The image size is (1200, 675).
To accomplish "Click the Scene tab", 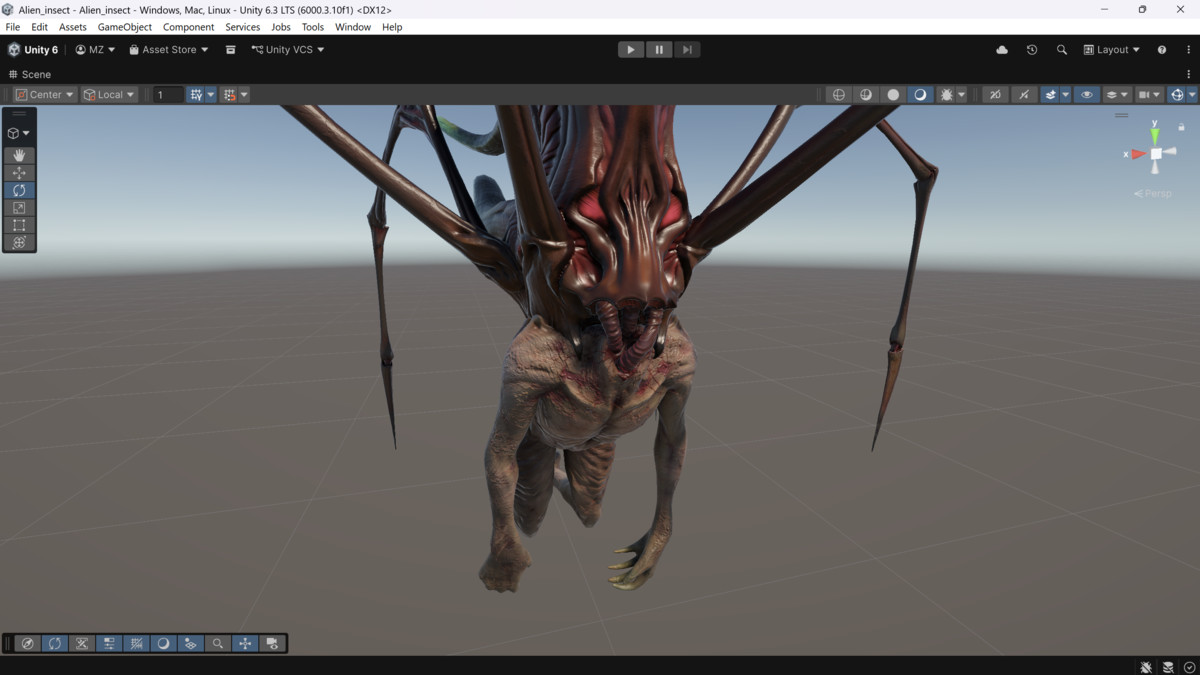I will click(30, 74).
